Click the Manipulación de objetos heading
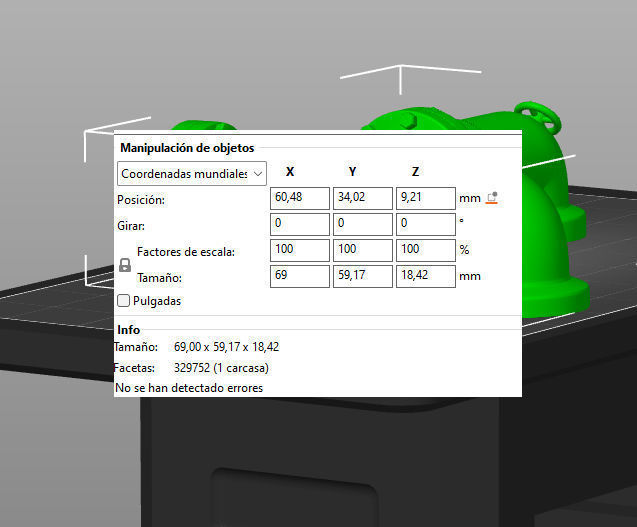The width and height of the screenshot is (637, 527). (x=187, y=148)
